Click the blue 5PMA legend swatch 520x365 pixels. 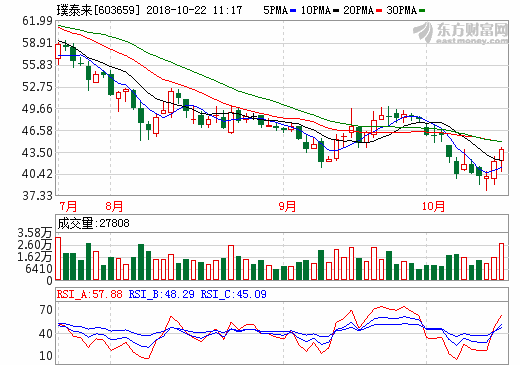[293, 11]
